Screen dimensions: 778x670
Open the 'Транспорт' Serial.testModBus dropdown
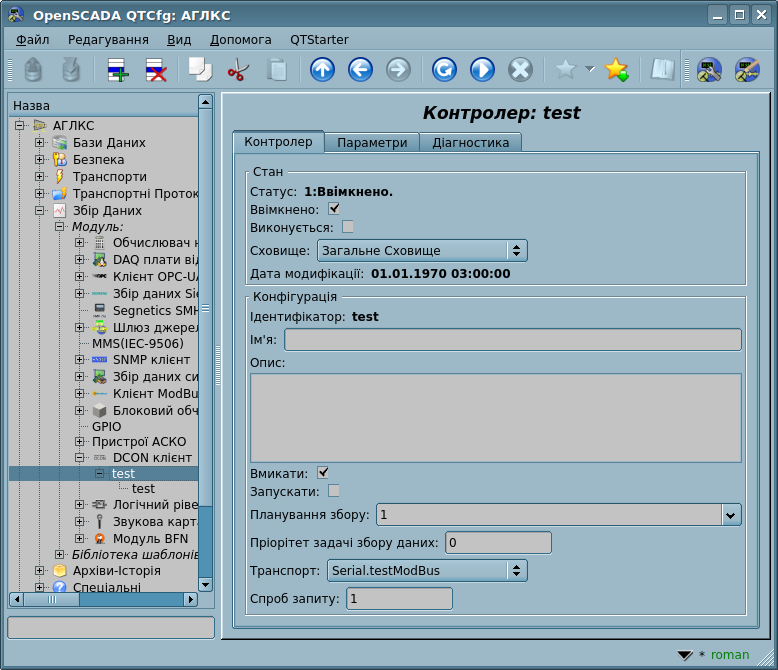coord(427,570)
